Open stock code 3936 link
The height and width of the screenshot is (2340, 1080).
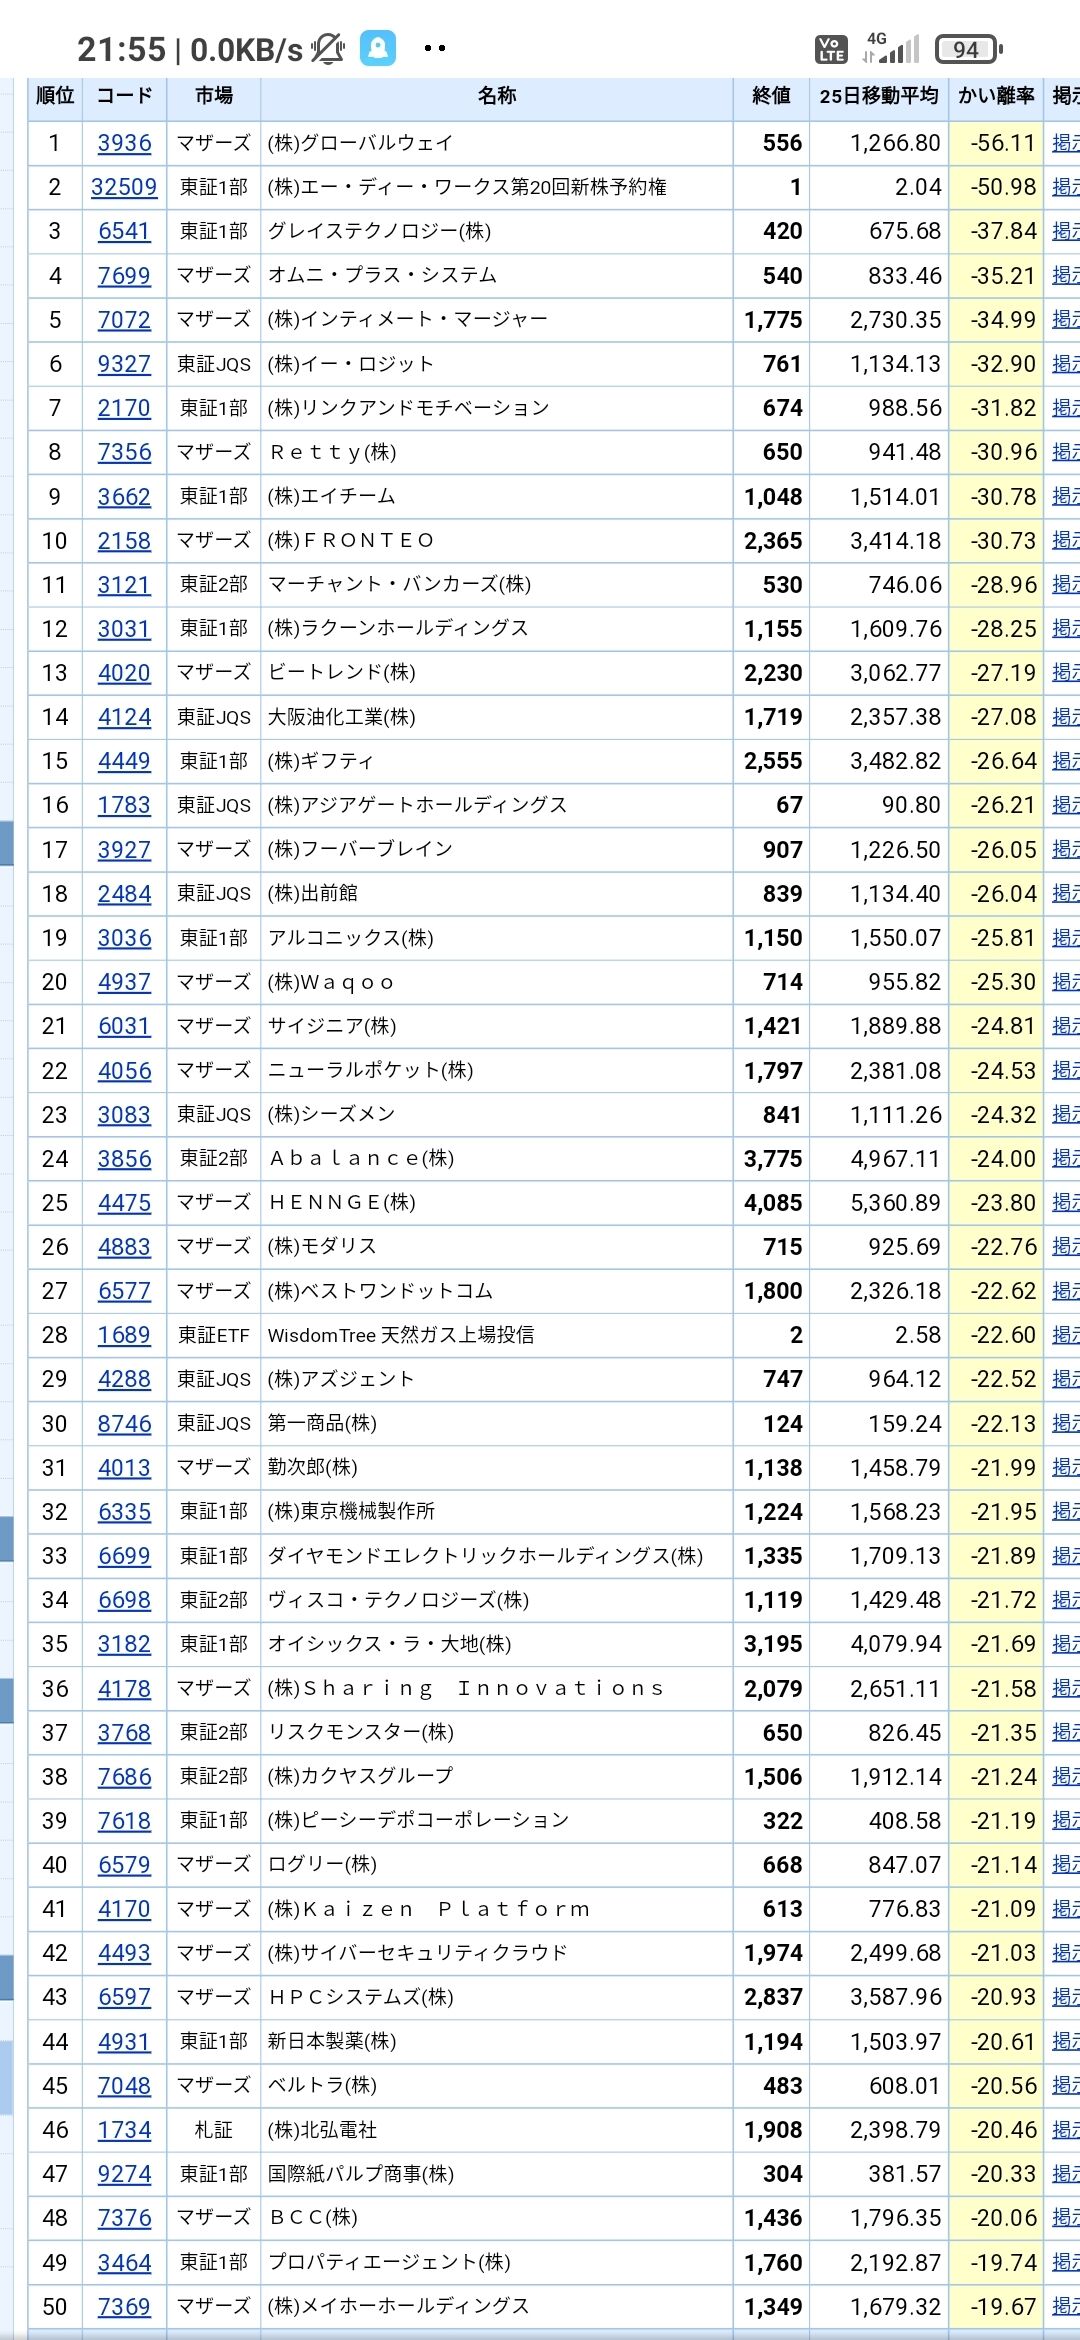[x=124, y=143]
